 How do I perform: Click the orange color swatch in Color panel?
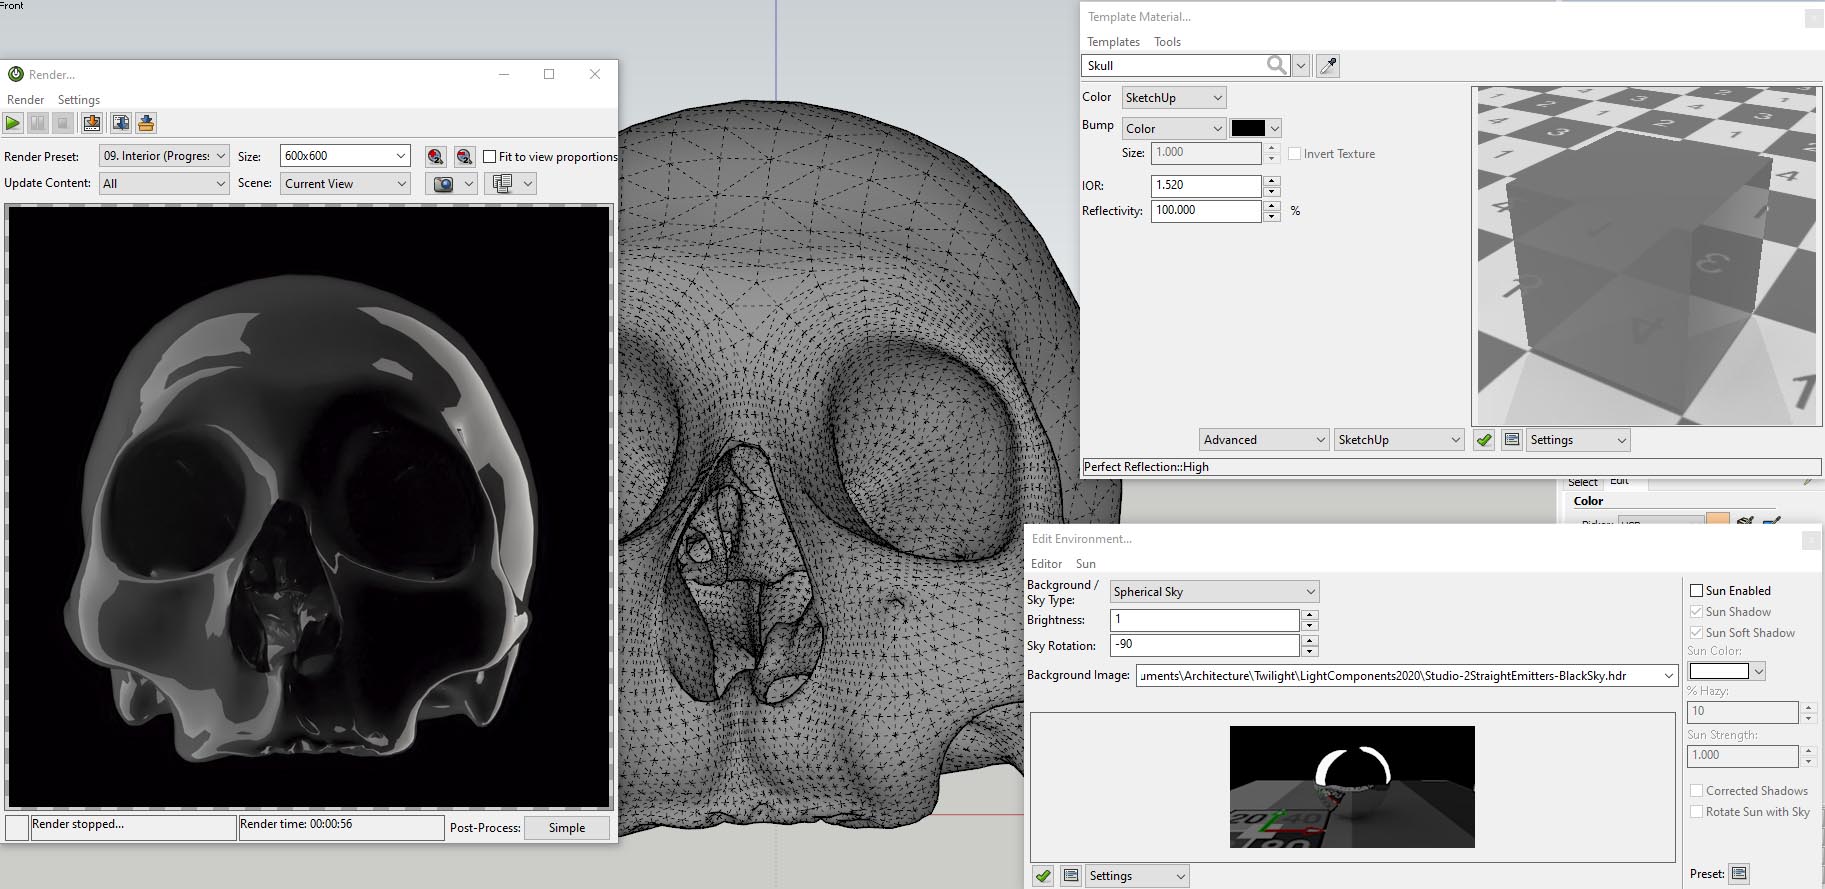1718,521
